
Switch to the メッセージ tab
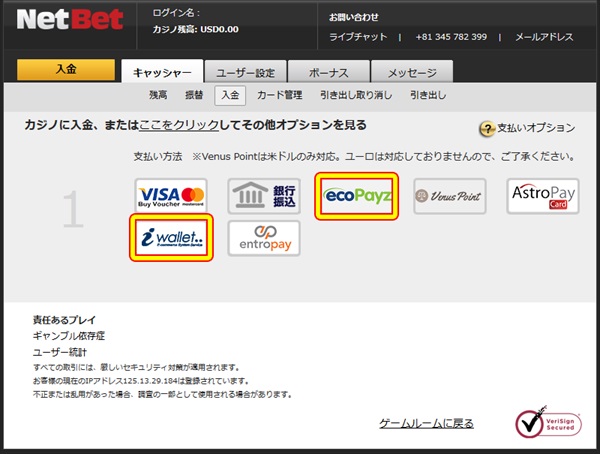click(412, 72)
